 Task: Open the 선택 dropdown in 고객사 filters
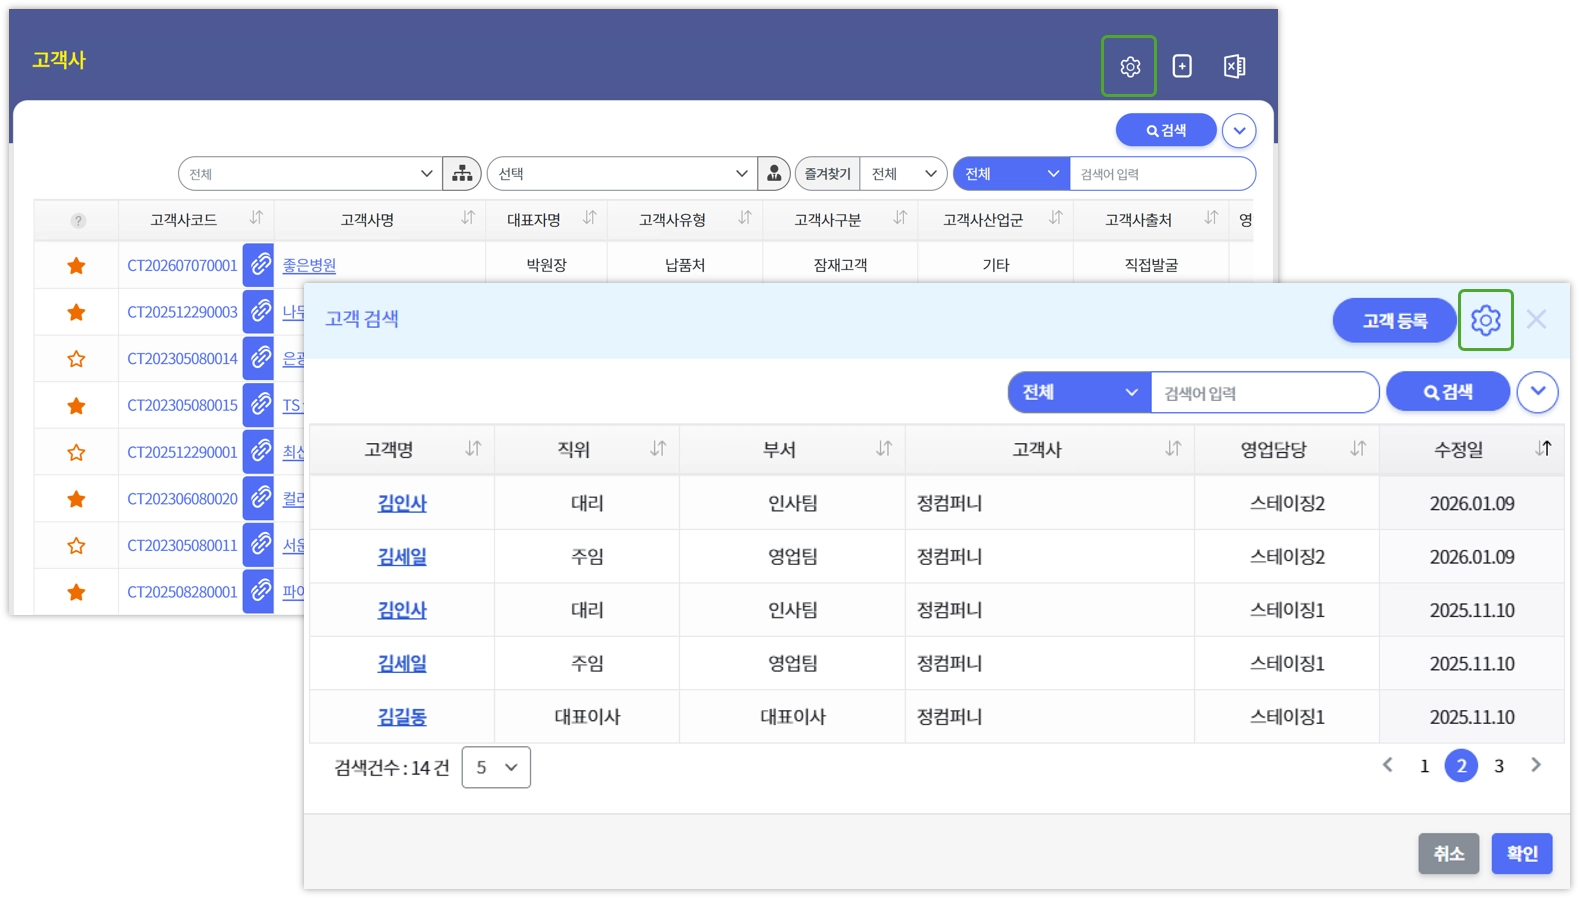coord(621,173)
